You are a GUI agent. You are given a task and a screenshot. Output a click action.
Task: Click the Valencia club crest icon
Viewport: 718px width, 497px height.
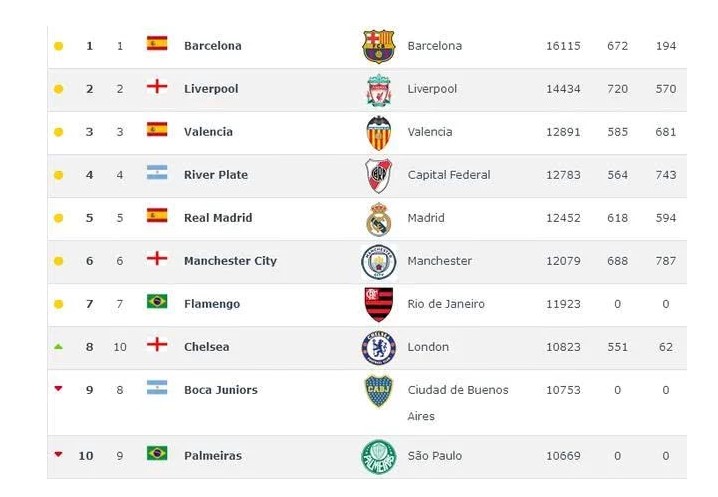[x=378, y=132]
